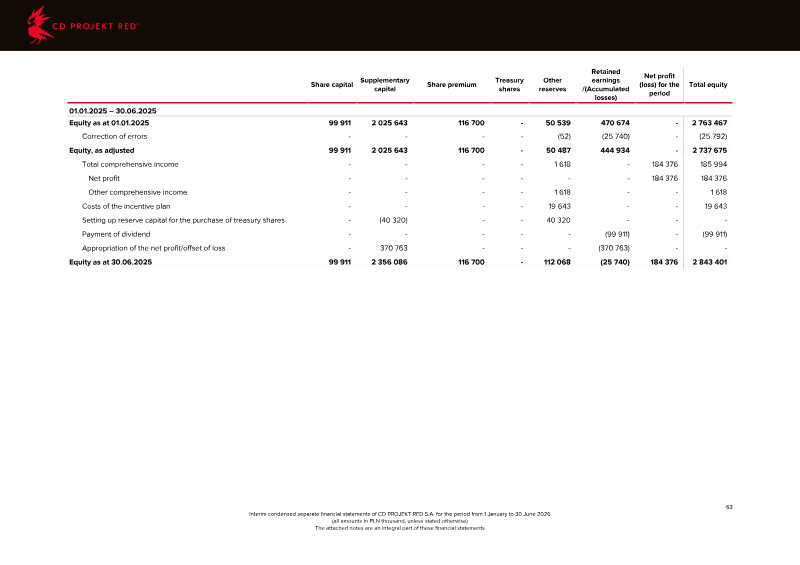Click the Retained earnings column header
This screenshot has width=800, height=565.
[606, 85]
